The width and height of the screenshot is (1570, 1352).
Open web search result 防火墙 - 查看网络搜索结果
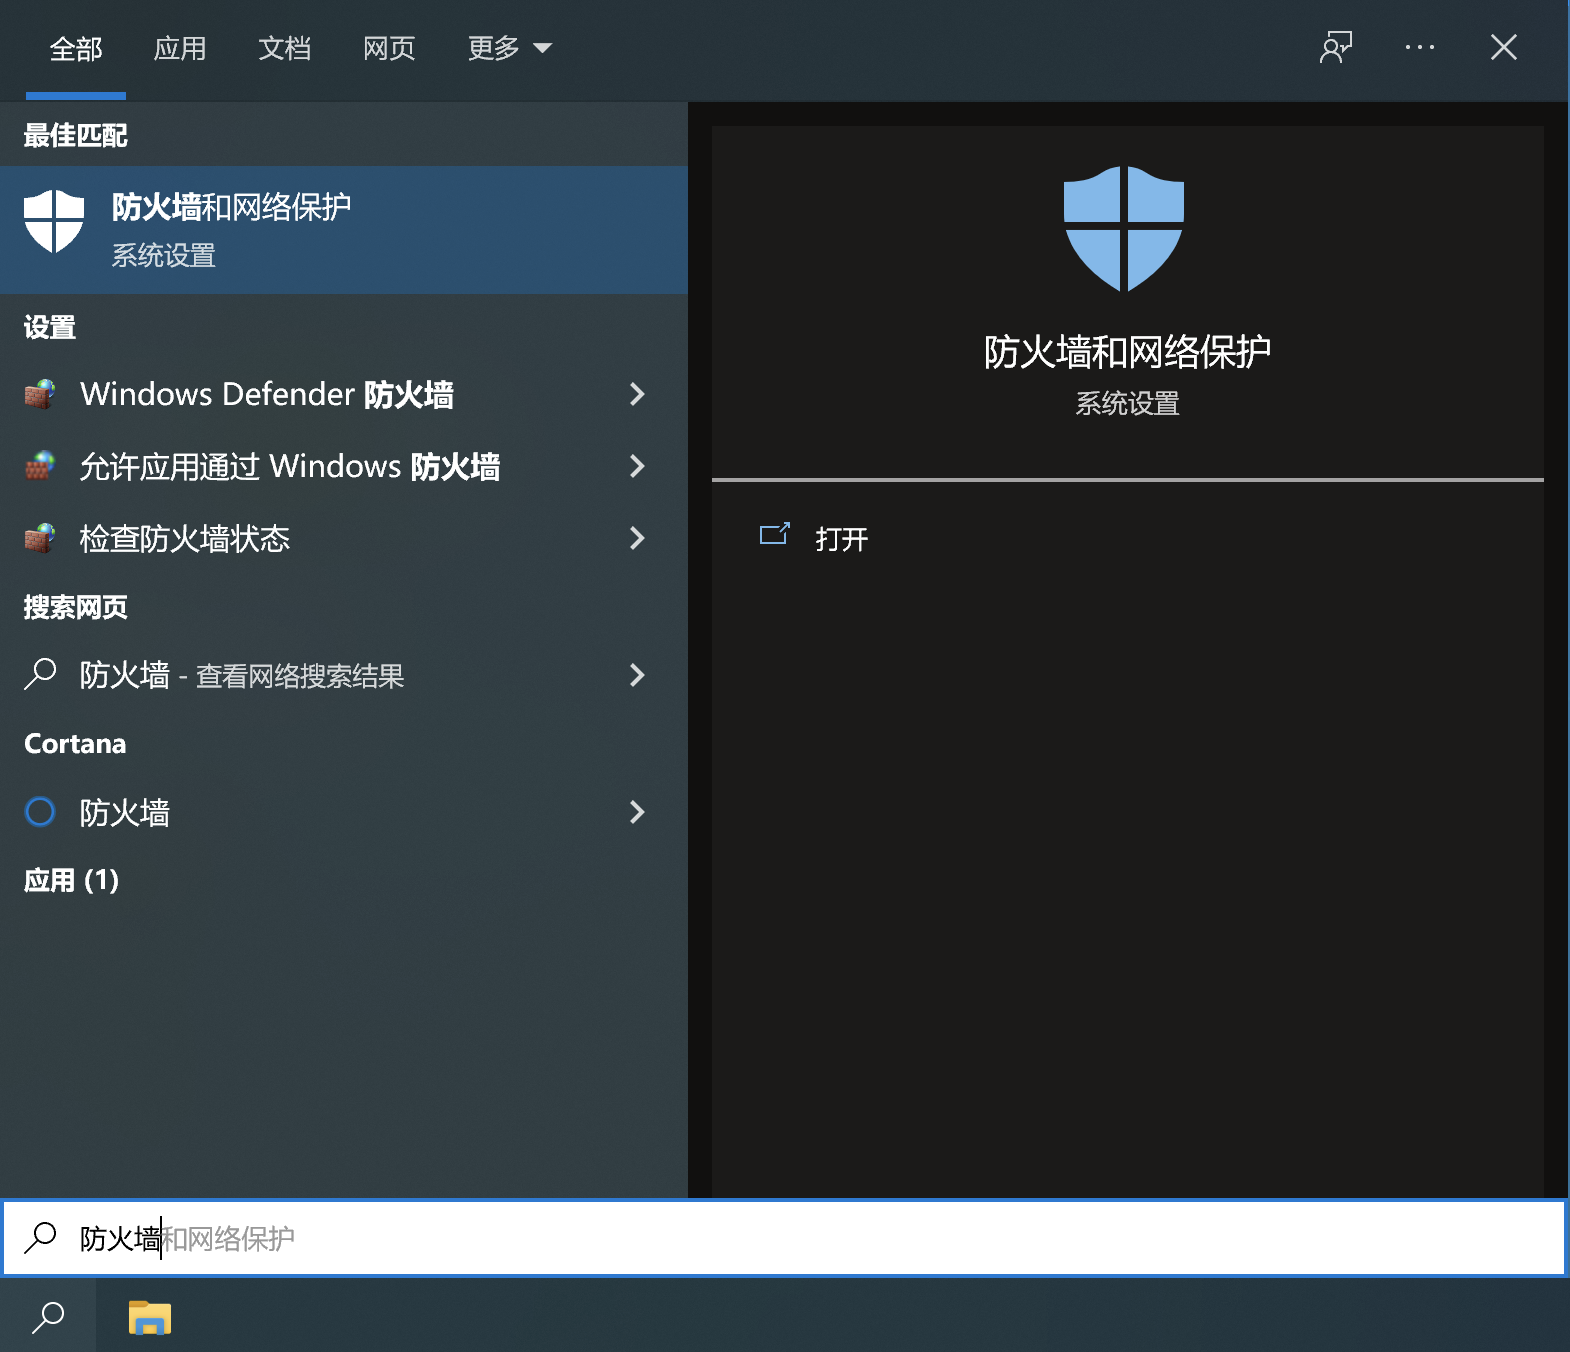344,675
